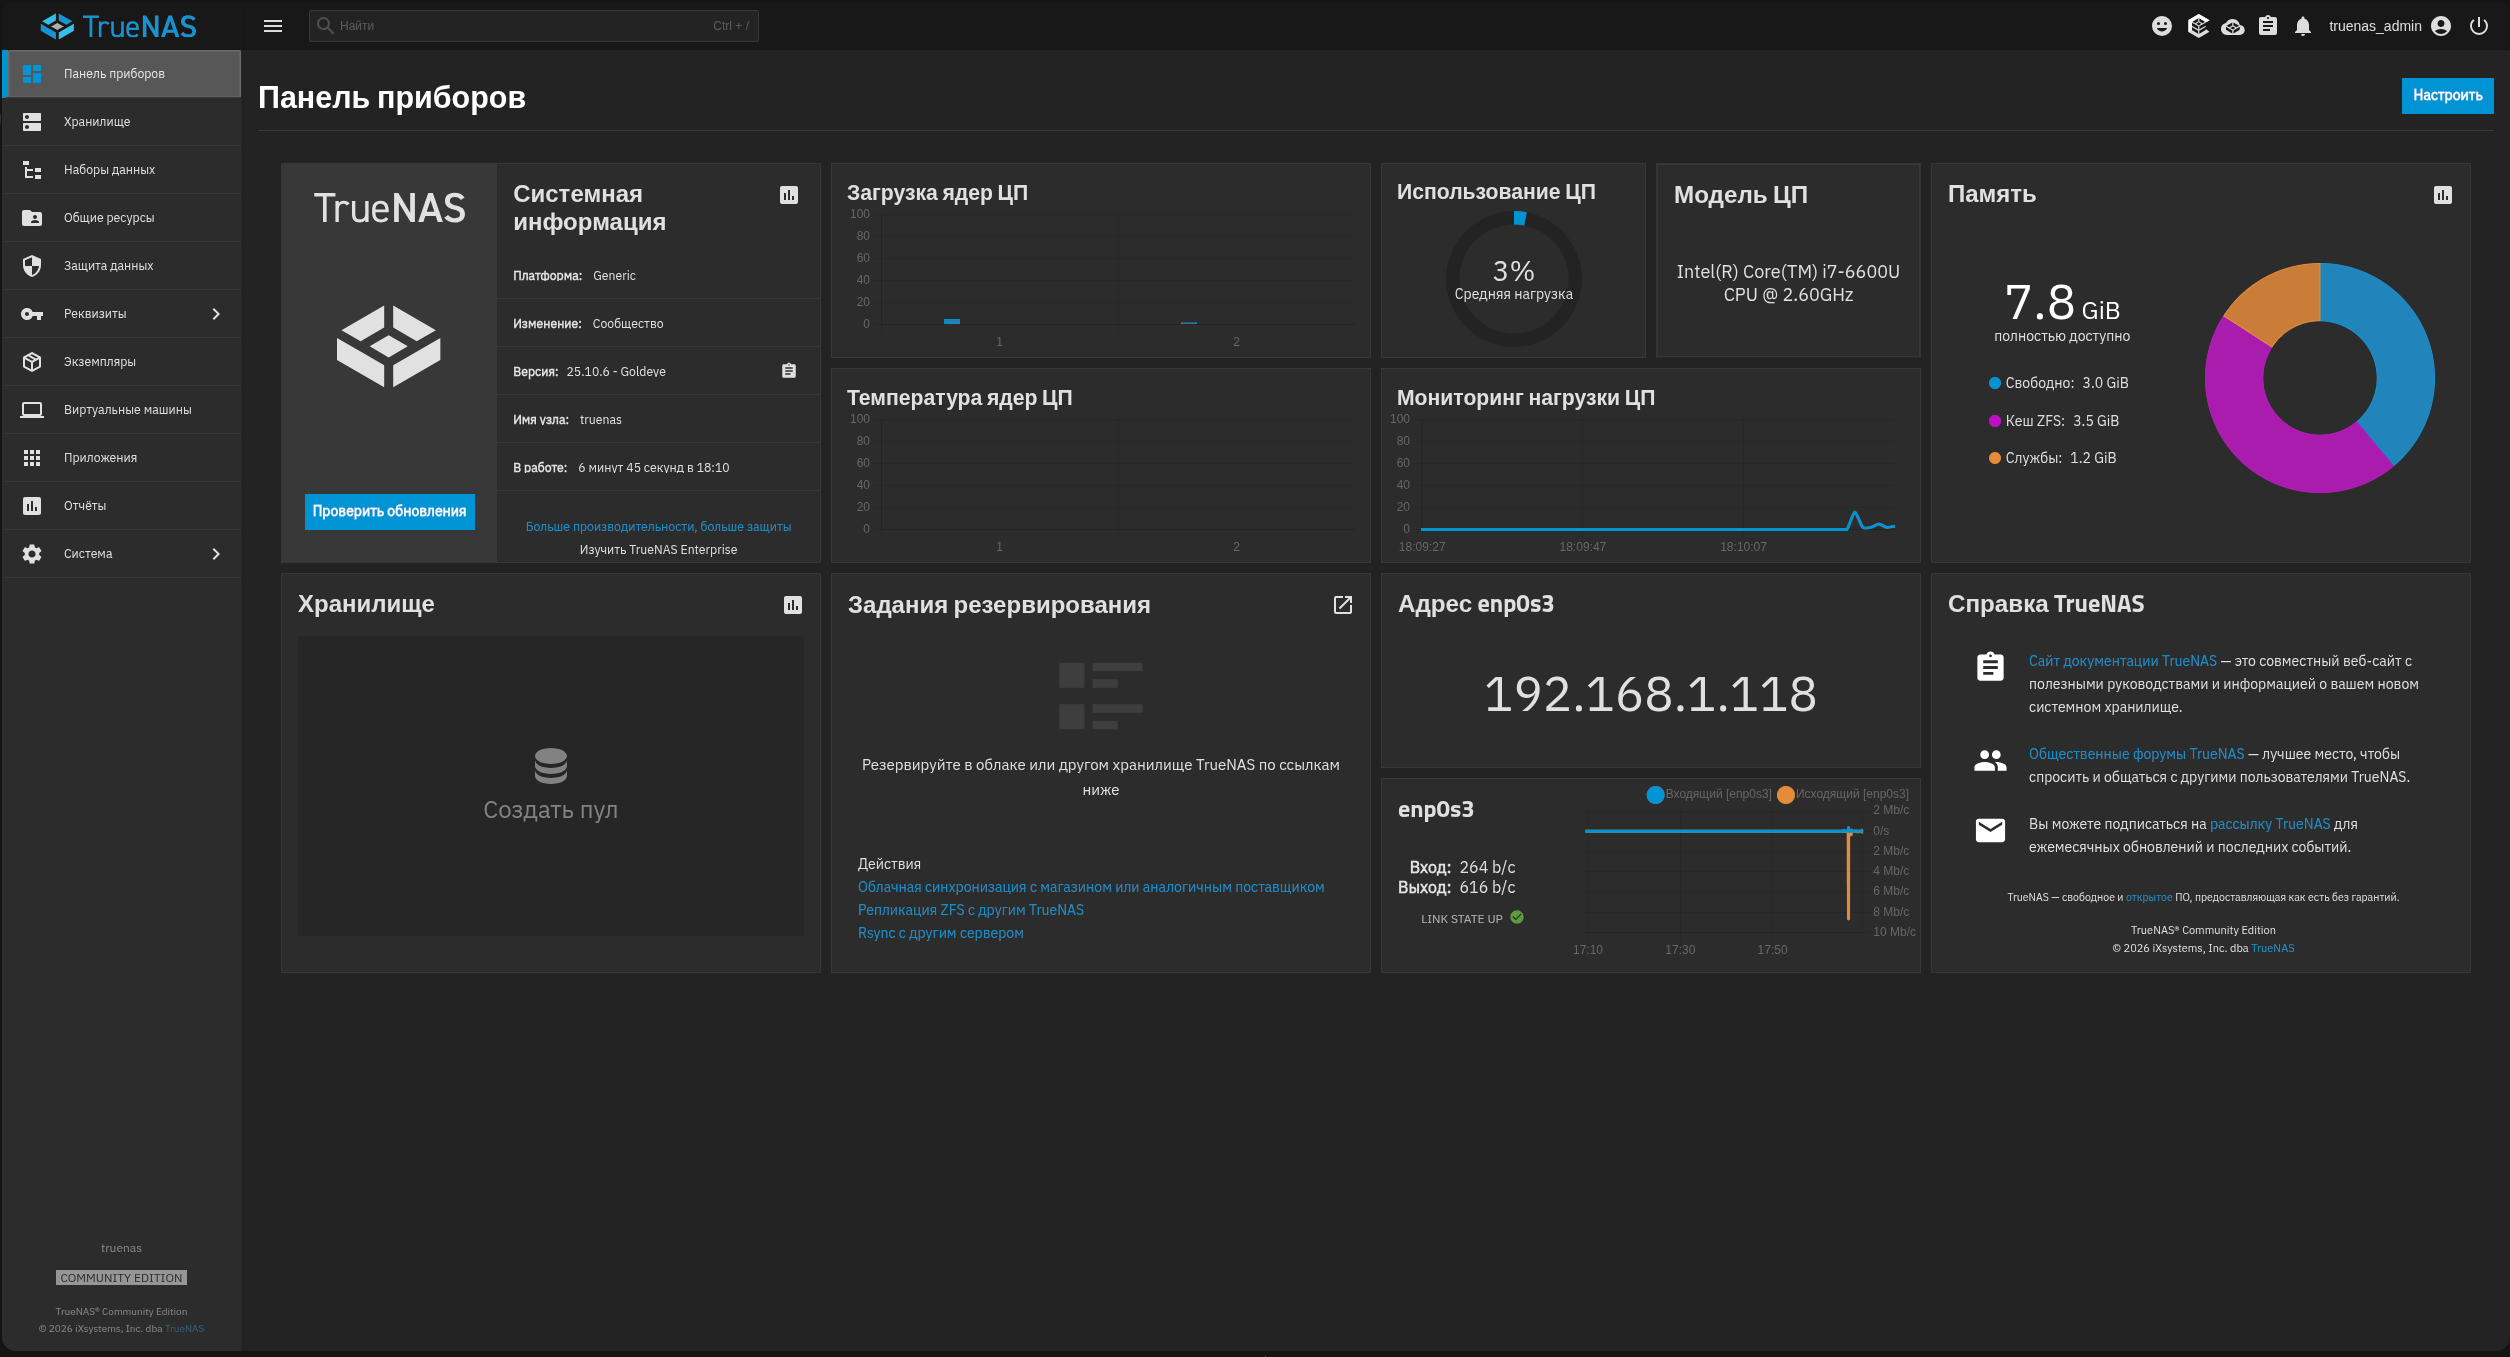Open the feedback smiley icon
Image resolution: width=2510 pixels, height=1357 pixels.
point(2162,26)
